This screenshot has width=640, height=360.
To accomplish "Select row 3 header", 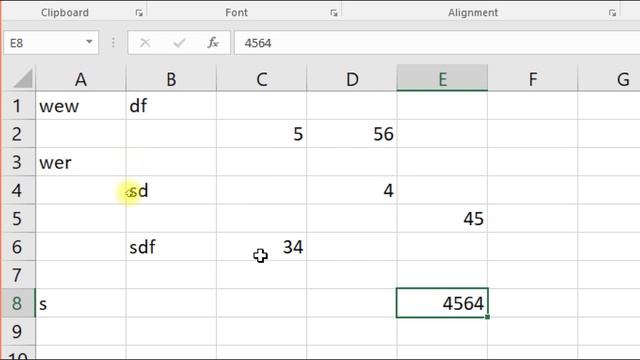I will tap(18, 162).
